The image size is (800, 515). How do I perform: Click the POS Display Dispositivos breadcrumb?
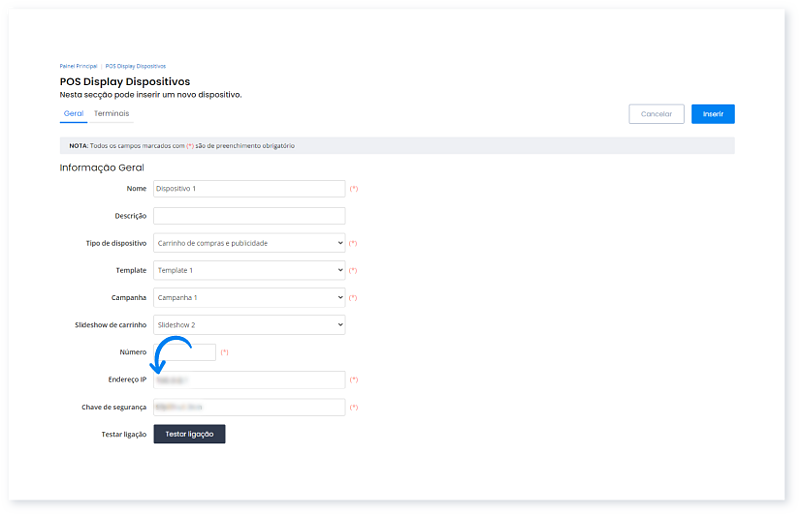(135, 66)
